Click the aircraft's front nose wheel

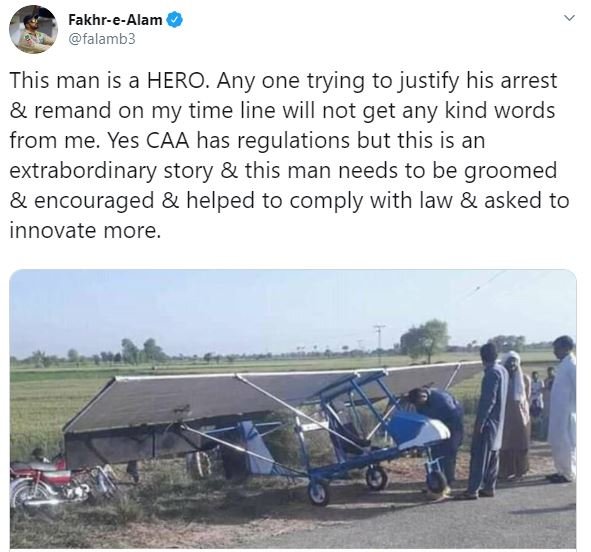[436, 481]
